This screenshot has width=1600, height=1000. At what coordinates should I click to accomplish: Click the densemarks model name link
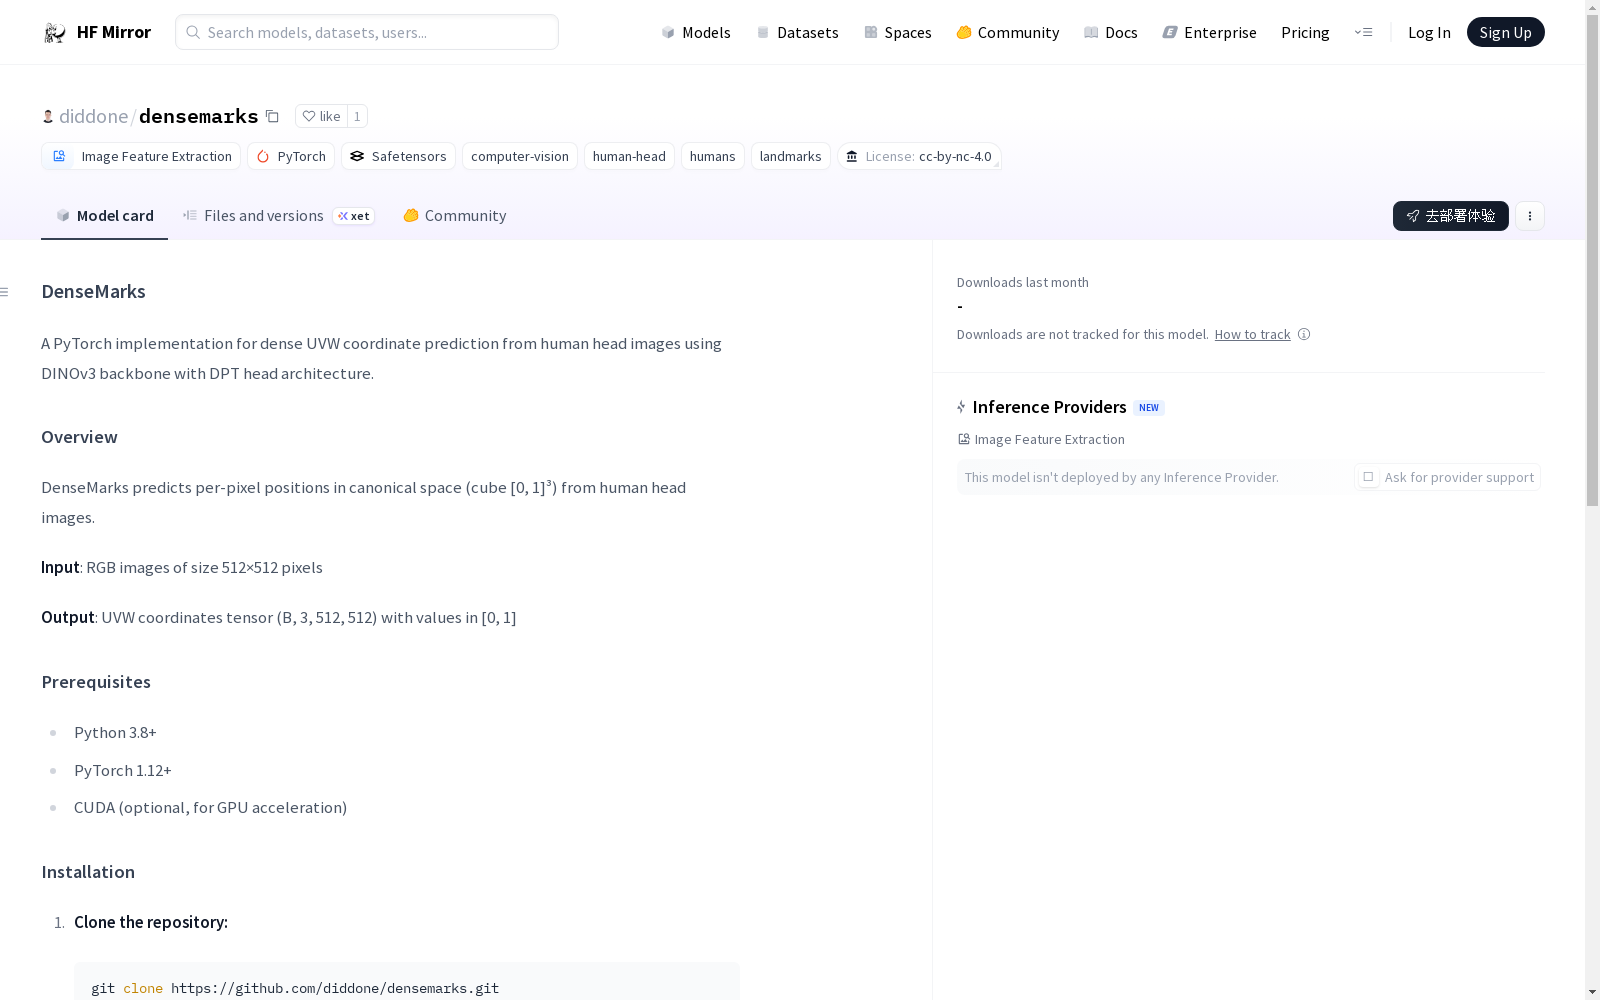[x=199, y=116]
